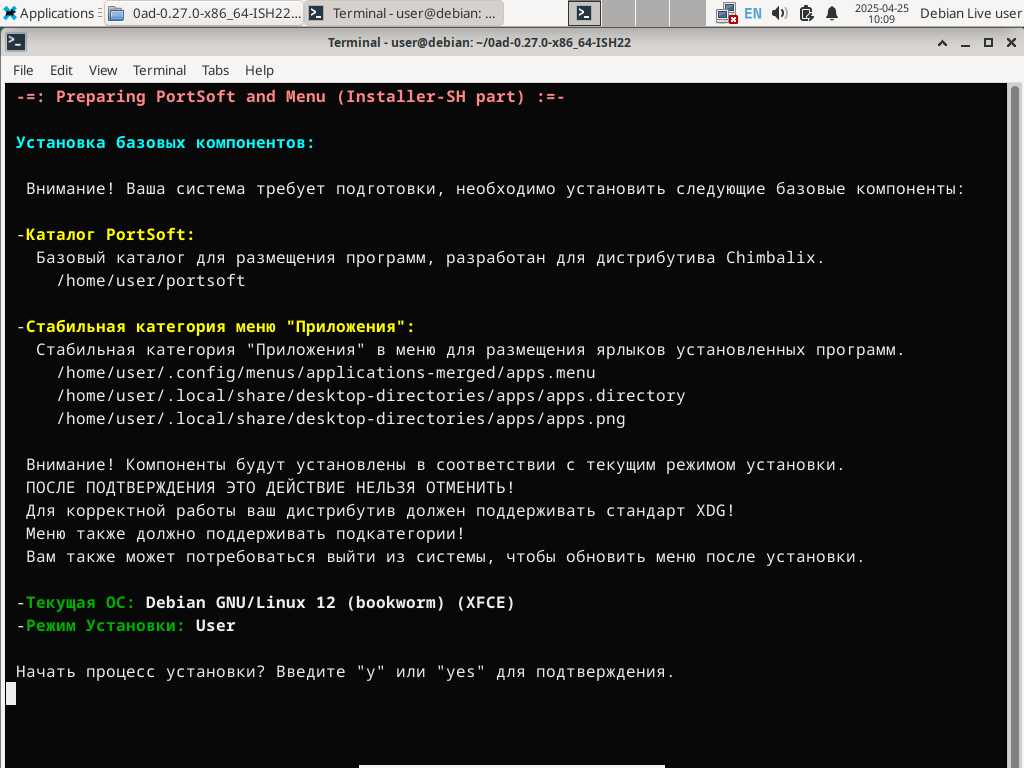
Task: Open the clock showing 2025-04-25 10:09
Action: pos(882,13)
